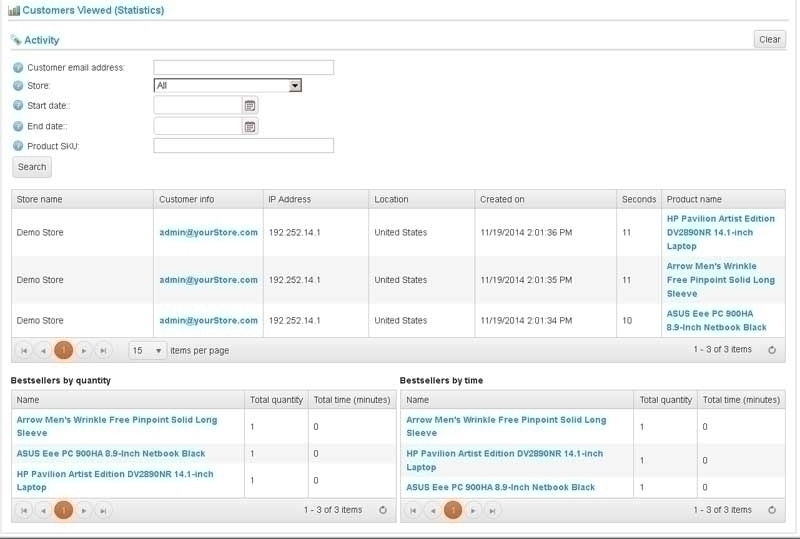Refresh the Bestsellers by quantity grid
800x539 pixels.
[x=383, y=510]
